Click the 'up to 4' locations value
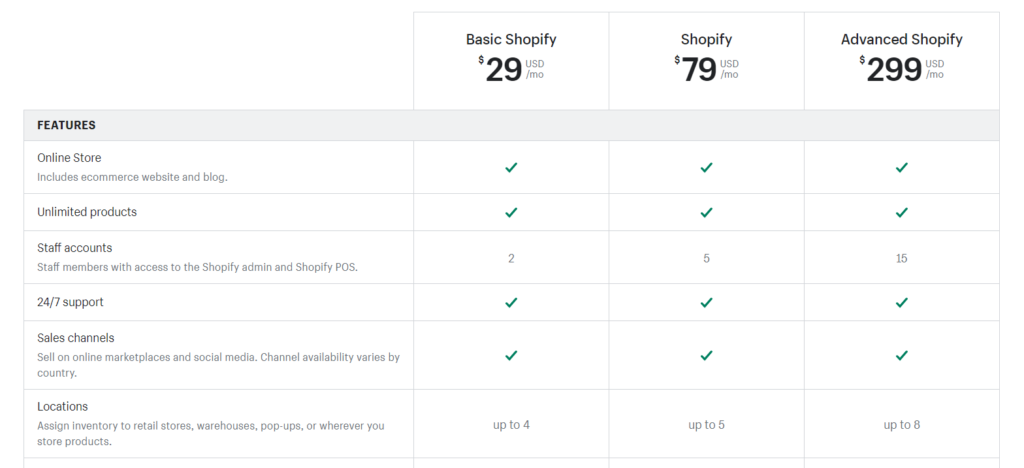 [x=511, y=425]
